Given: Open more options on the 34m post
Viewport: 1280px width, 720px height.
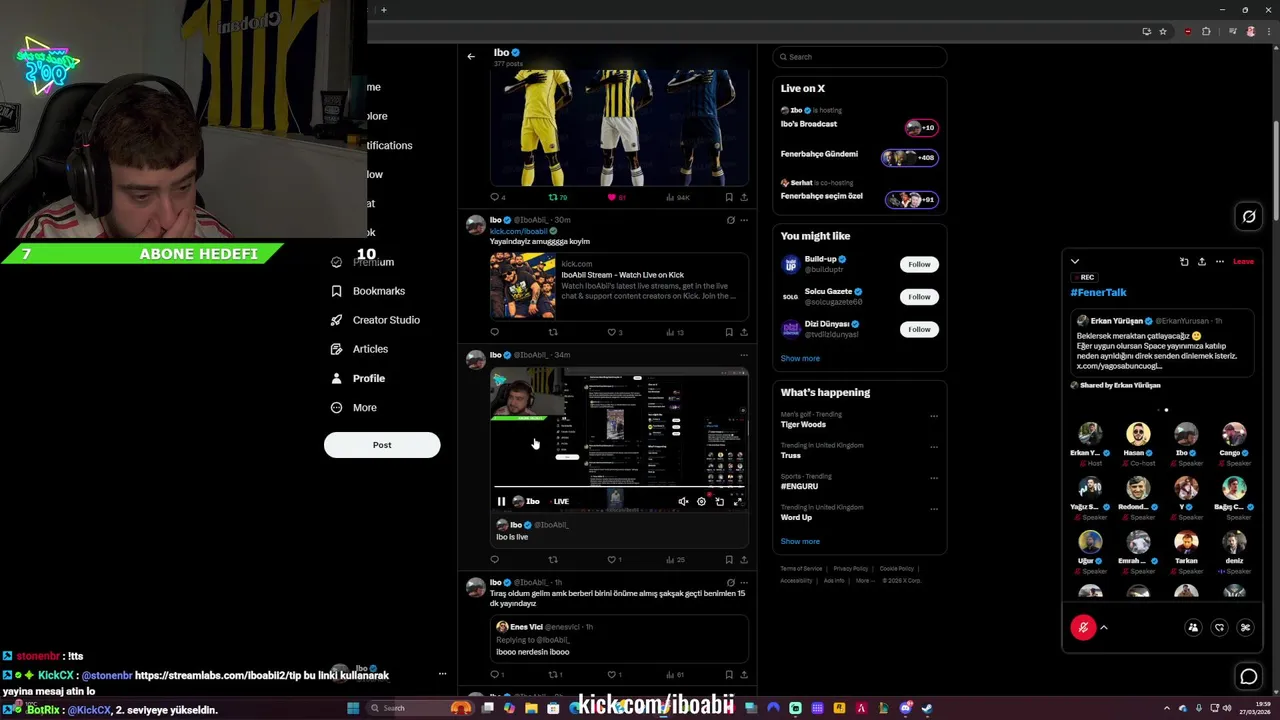Looking at the screenshot, I should [x=743, y=355].
